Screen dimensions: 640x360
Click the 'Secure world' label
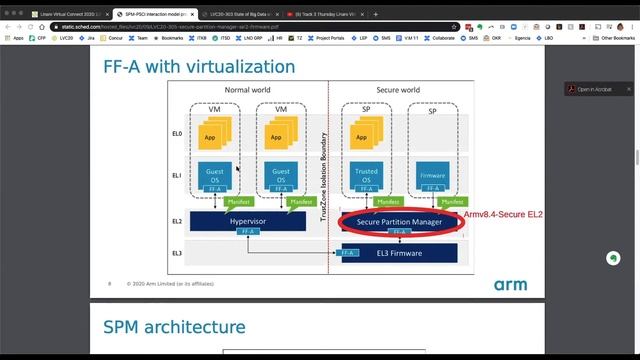(x=398, y=90)
